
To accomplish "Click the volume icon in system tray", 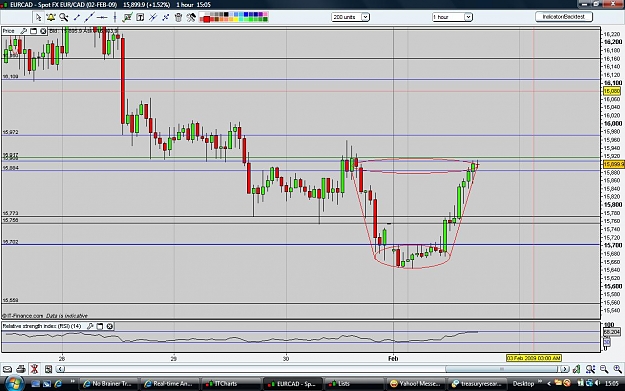I will coord(597,383).
